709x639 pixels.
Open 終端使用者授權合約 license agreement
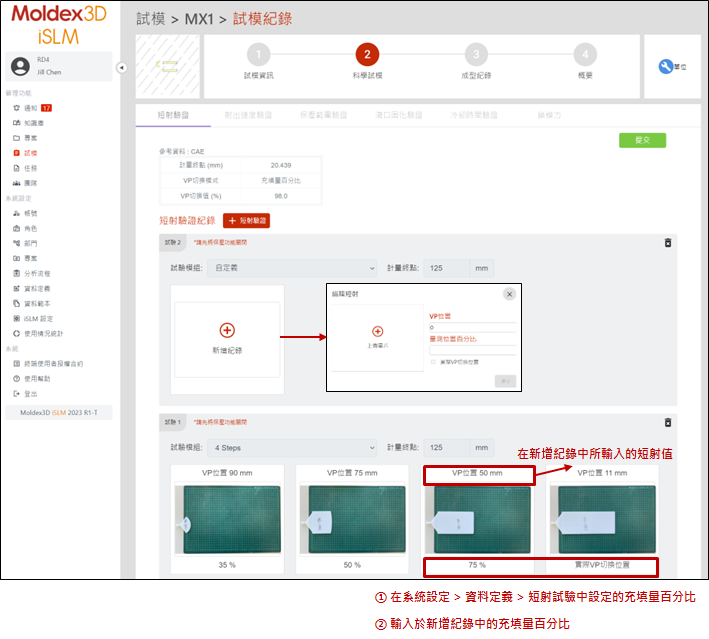[48, 364]
